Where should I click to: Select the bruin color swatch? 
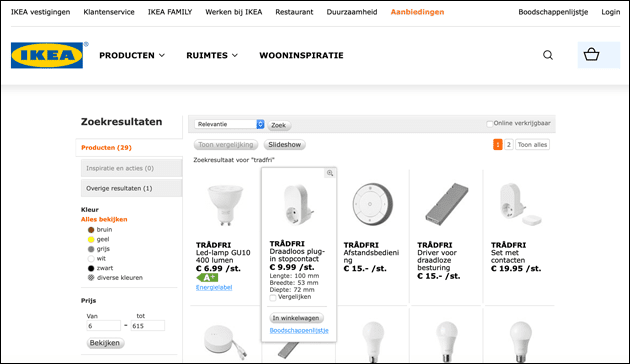pos(91,230)
